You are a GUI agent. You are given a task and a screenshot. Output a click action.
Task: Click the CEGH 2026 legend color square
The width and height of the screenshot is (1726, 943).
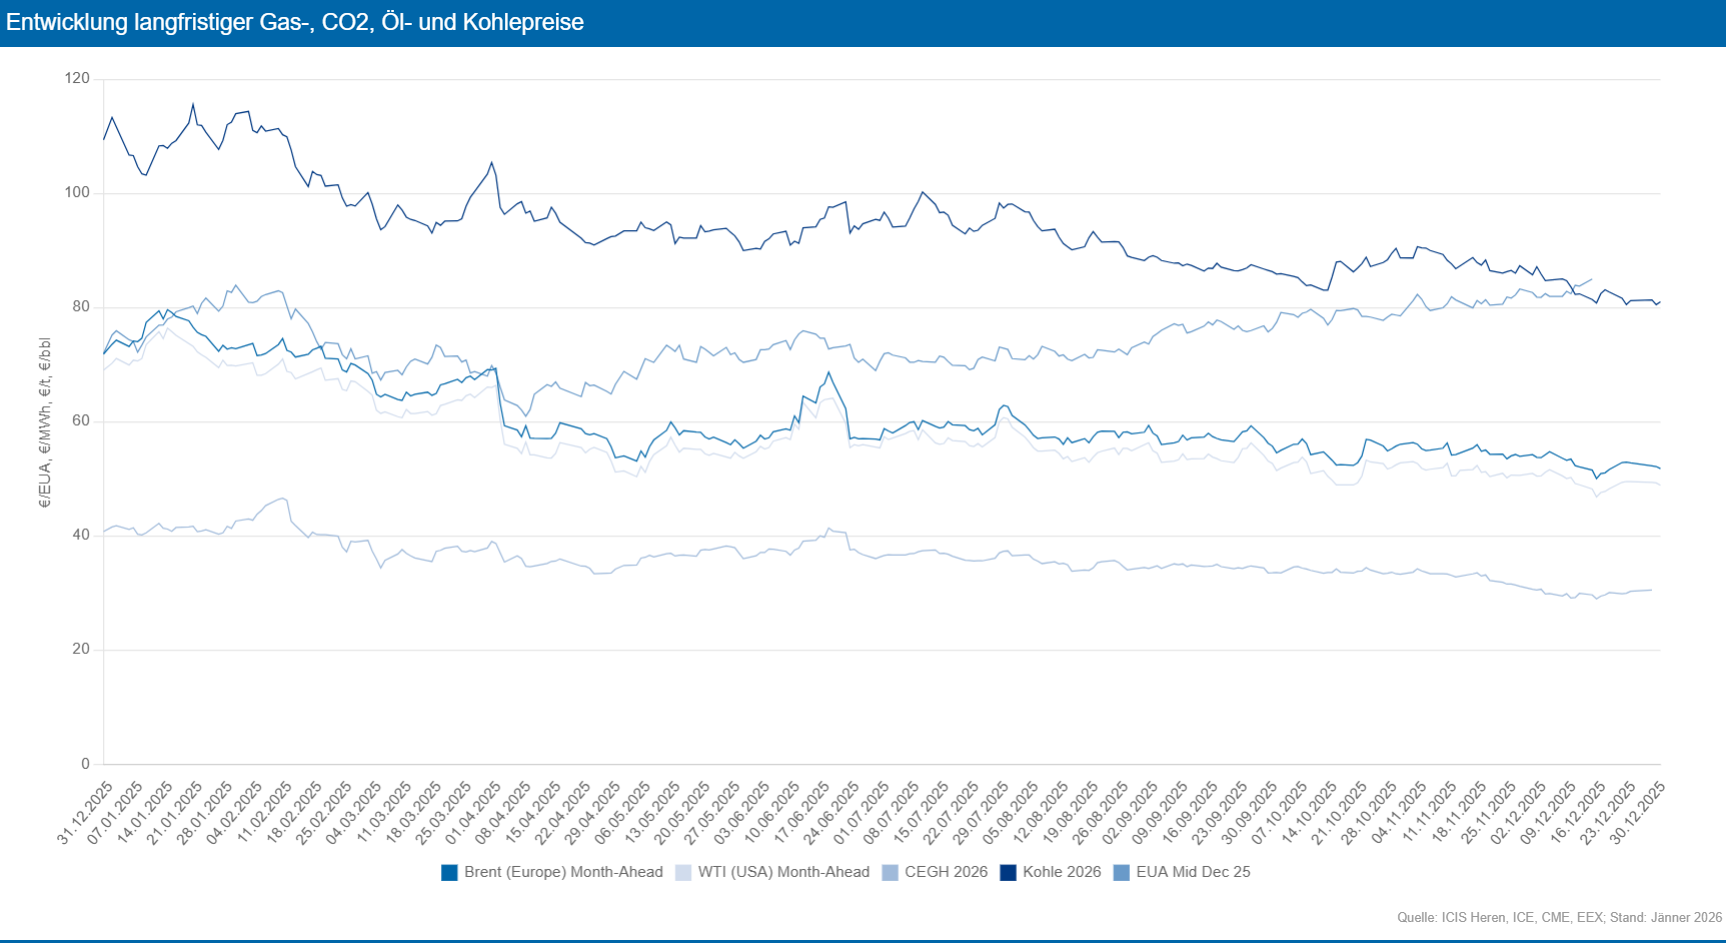click(890, 873)
